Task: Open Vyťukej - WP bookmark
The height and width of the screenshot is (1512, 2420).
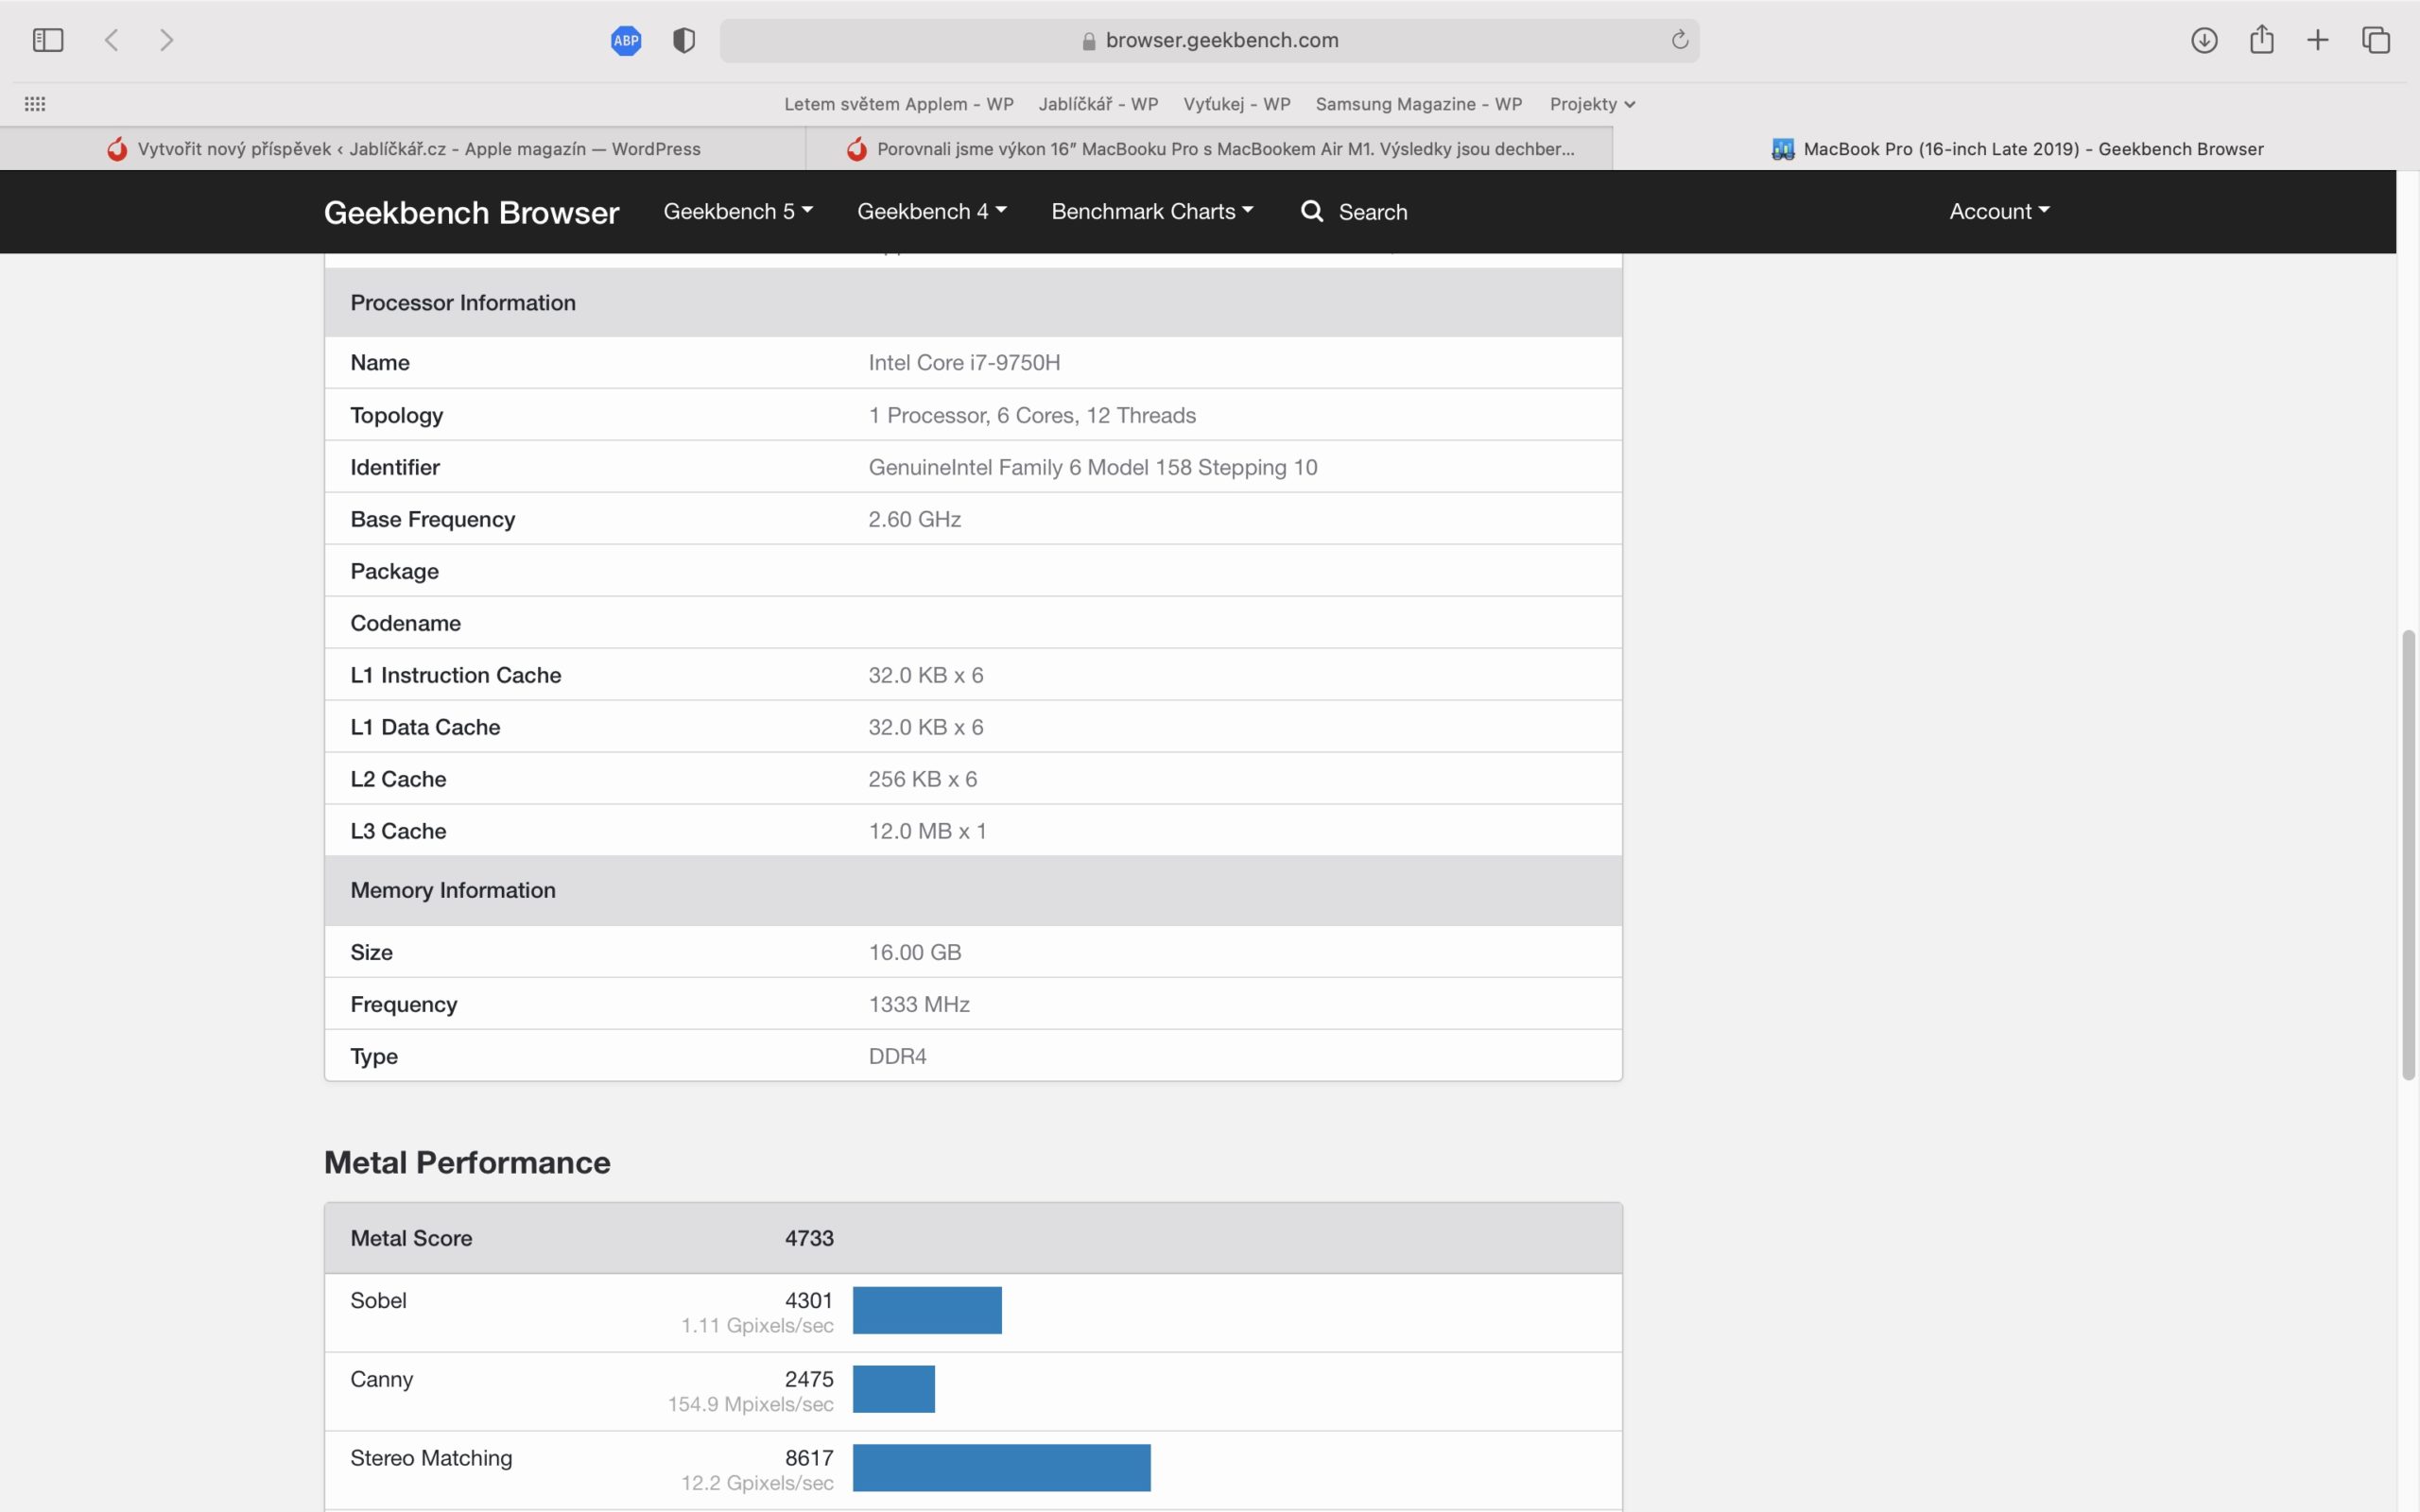Action: coord(1237,104)
